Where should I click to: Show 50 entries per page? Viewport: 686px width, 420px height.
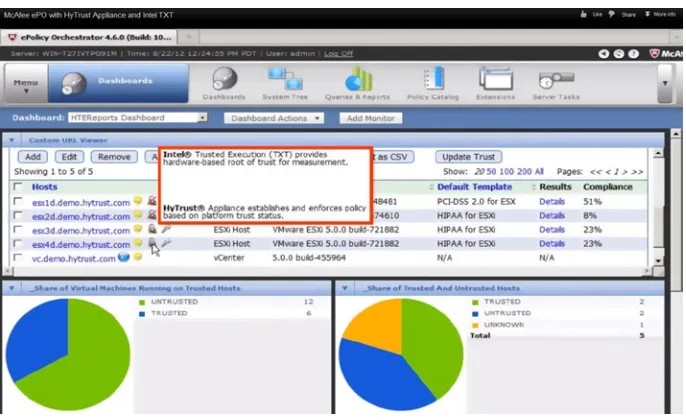pyautogui.click(x=491, y=172)
